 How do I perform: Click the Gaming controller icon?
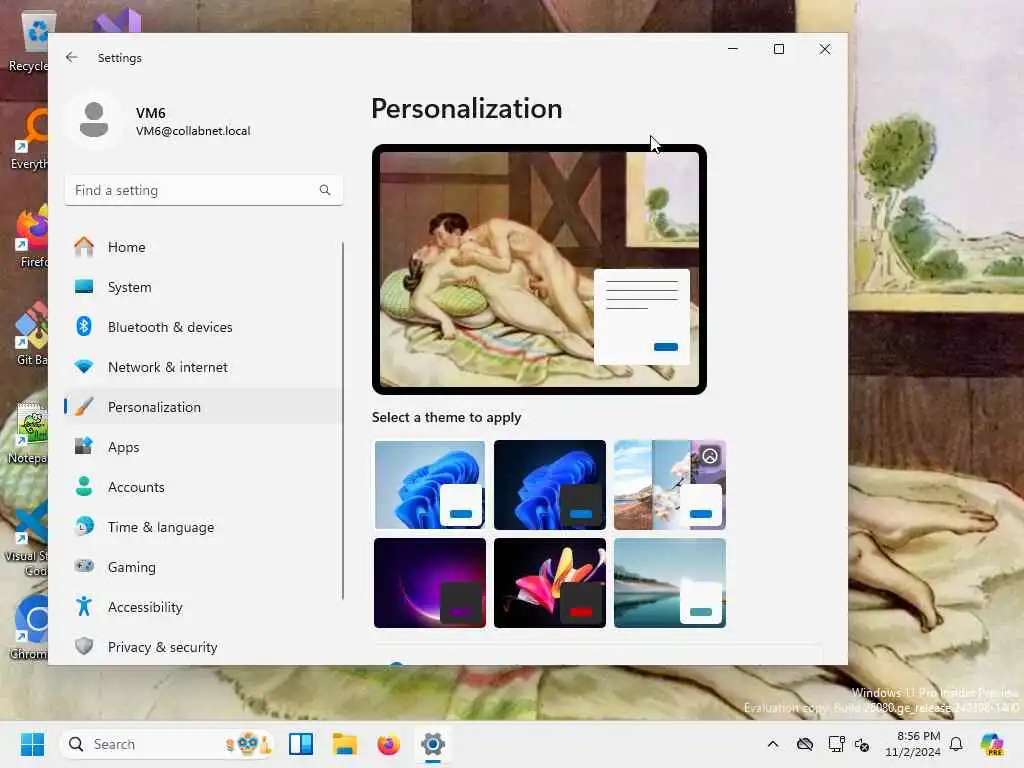pos(84,566)
